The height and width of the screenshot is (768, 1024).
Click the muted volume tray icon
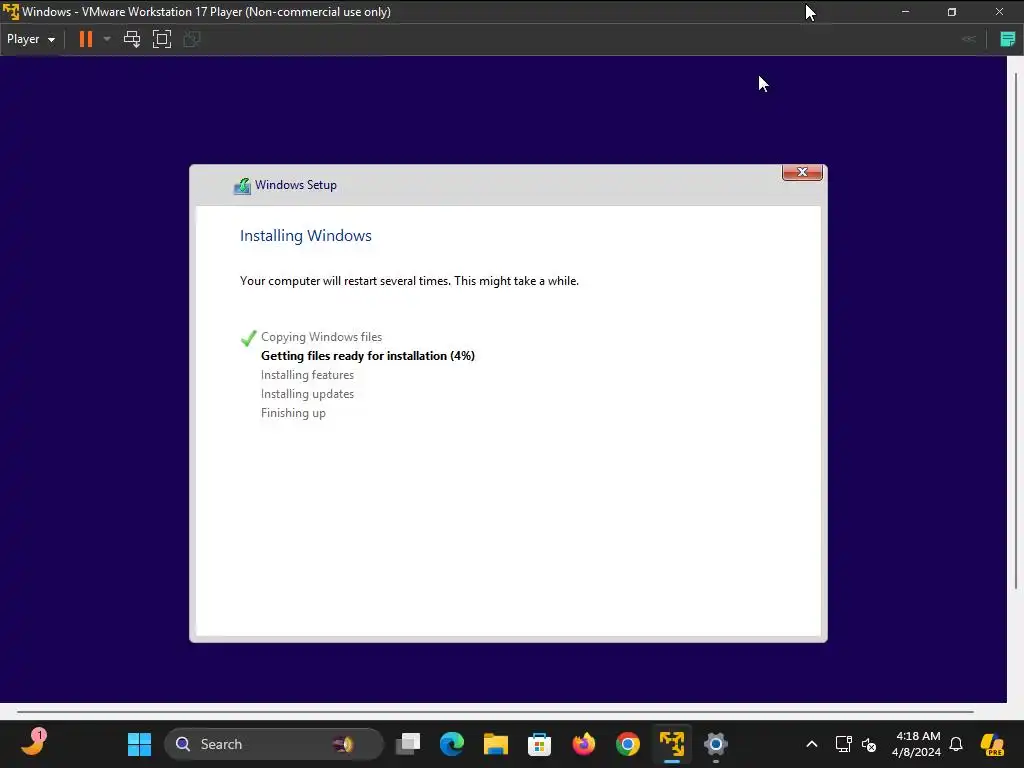pos(869,744)
